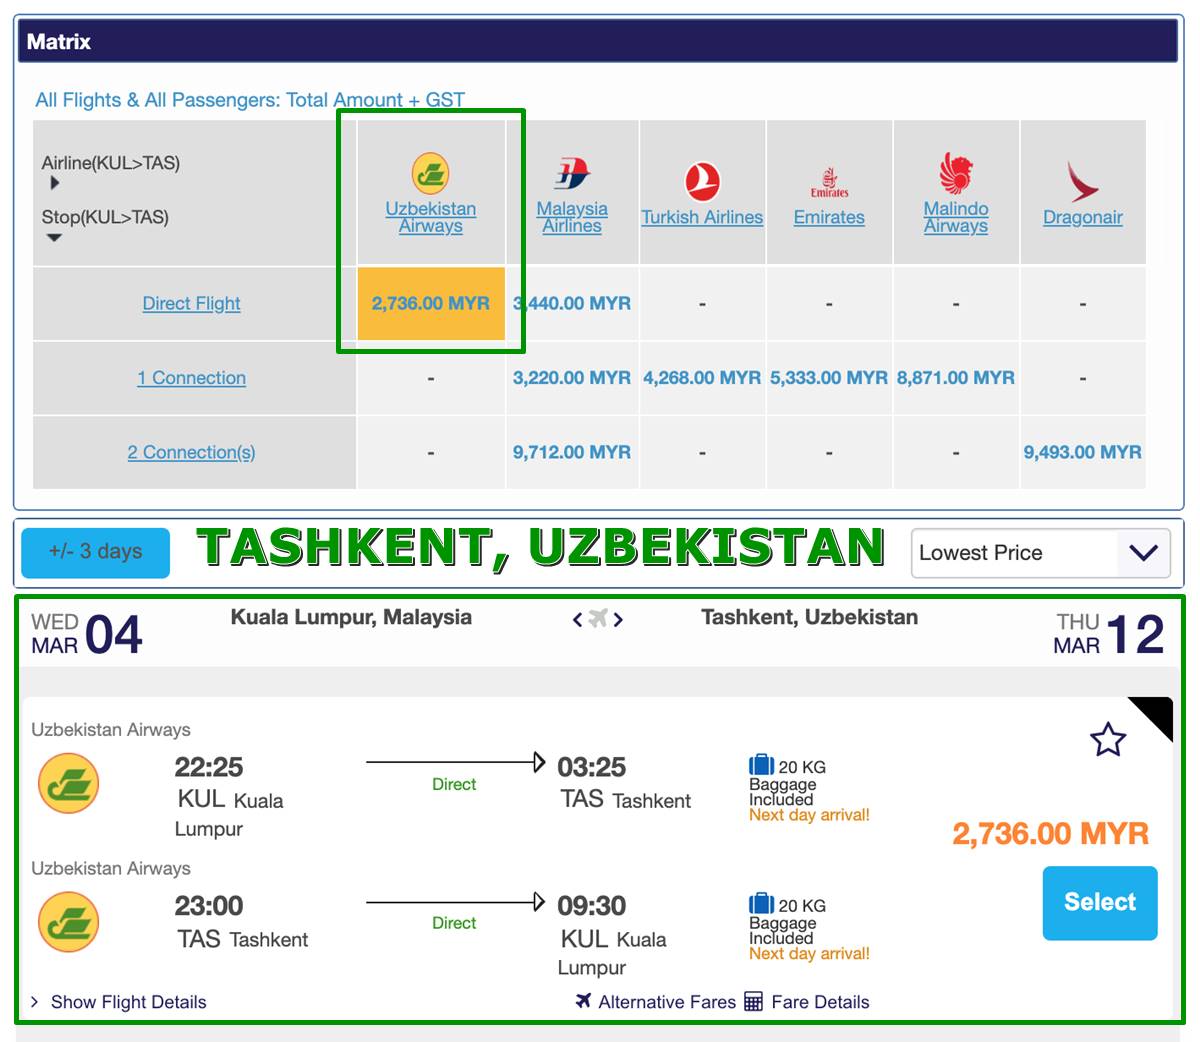Open the Uzbekistan Airways link in the matrix header
This screenshot has width=1200, height=1042.
pyautogui.click(x=431, y=217)
